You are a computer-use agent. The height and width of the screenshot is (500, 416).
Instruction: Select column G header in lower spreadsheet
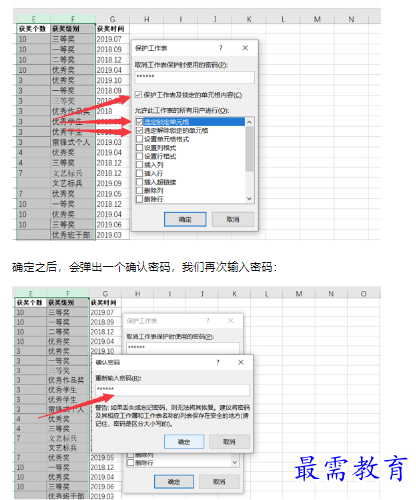(105, 294)
